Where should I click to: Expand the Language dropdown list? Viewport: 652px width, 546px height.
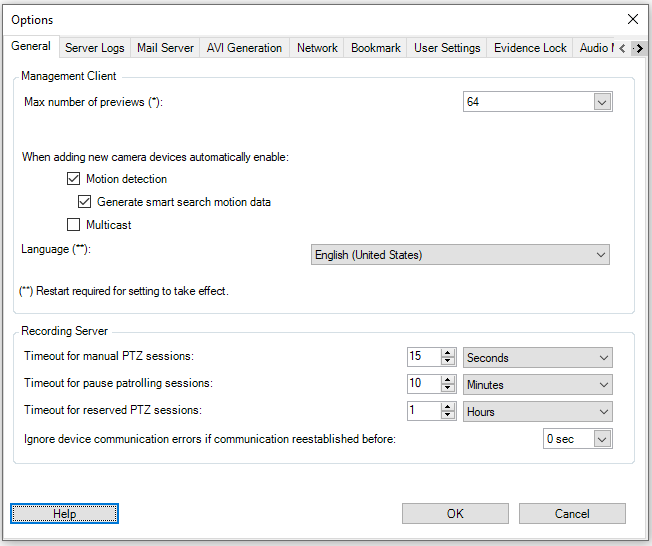pyautogui.click(x=601, y=255)
